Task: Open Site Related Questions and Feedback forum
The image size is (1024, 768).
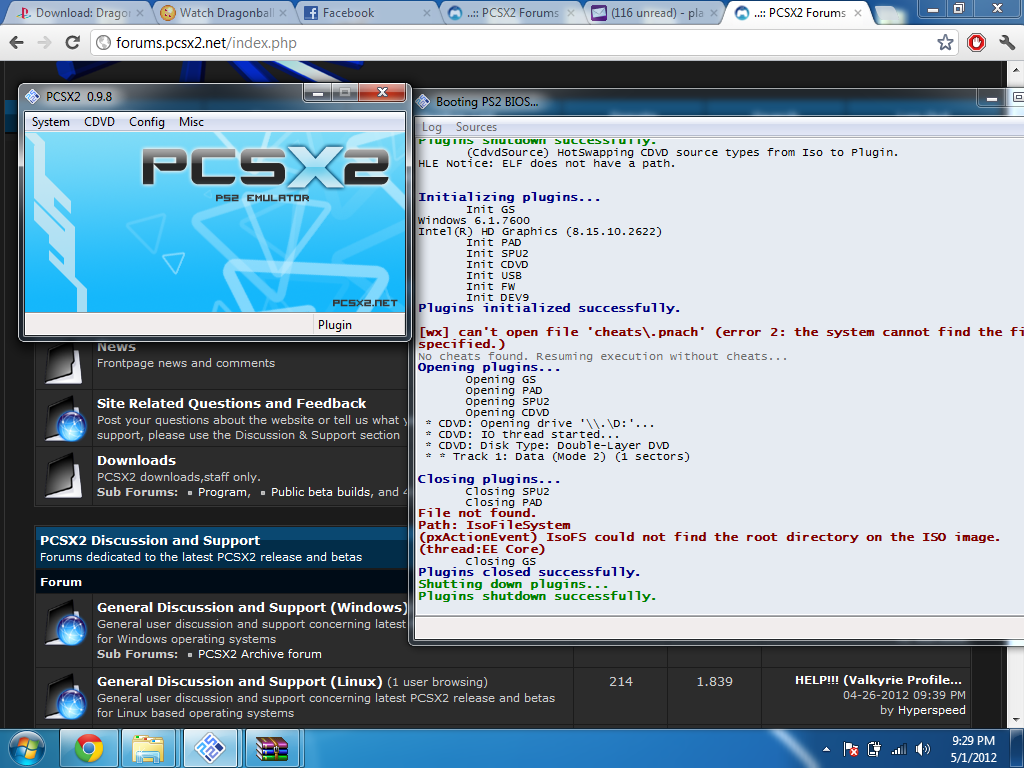Action: (x=231, y=404)
